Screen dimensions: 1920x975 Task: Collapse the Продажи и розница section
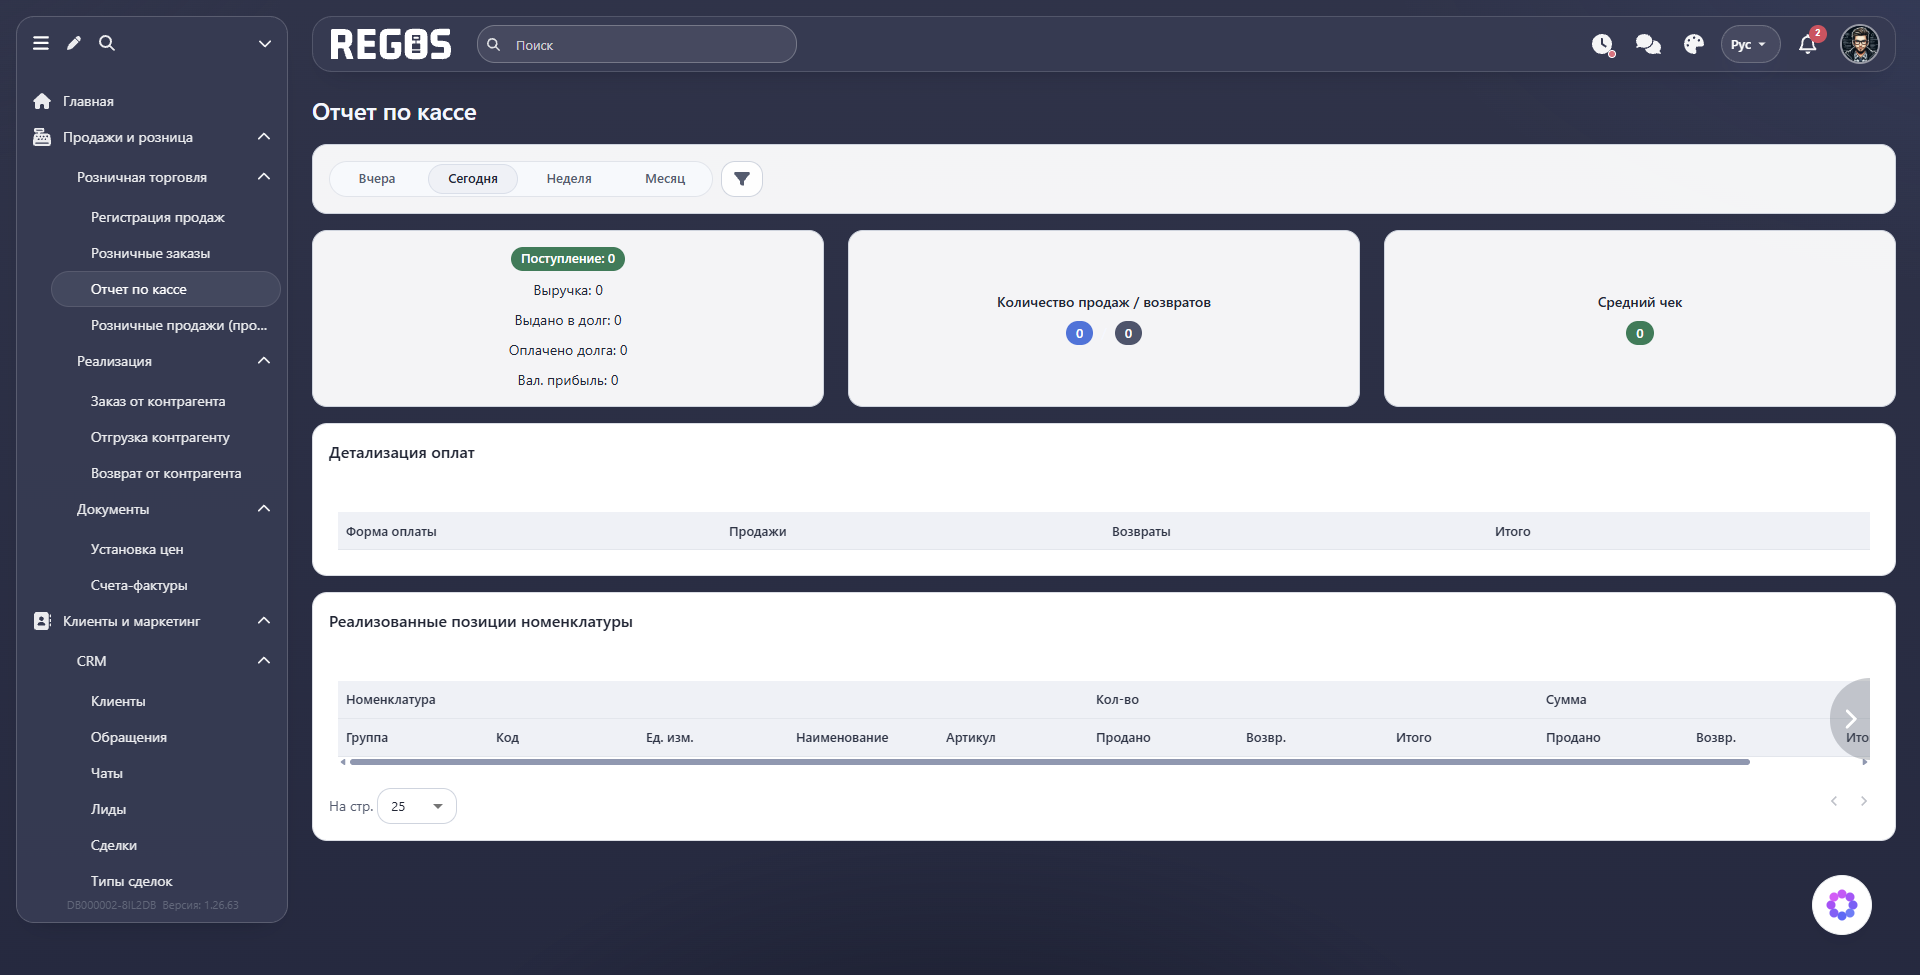coord(264,137)
